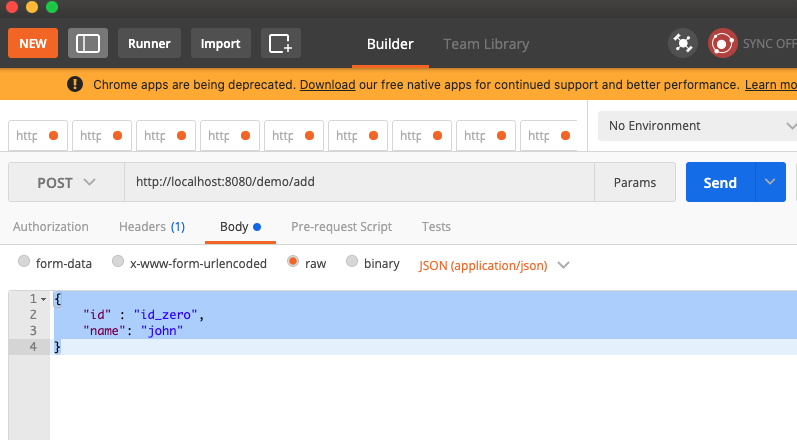The image size is (797, 440).
Task: Select the x-www-form-urlencoded option
Action: (x=118, y=263)
